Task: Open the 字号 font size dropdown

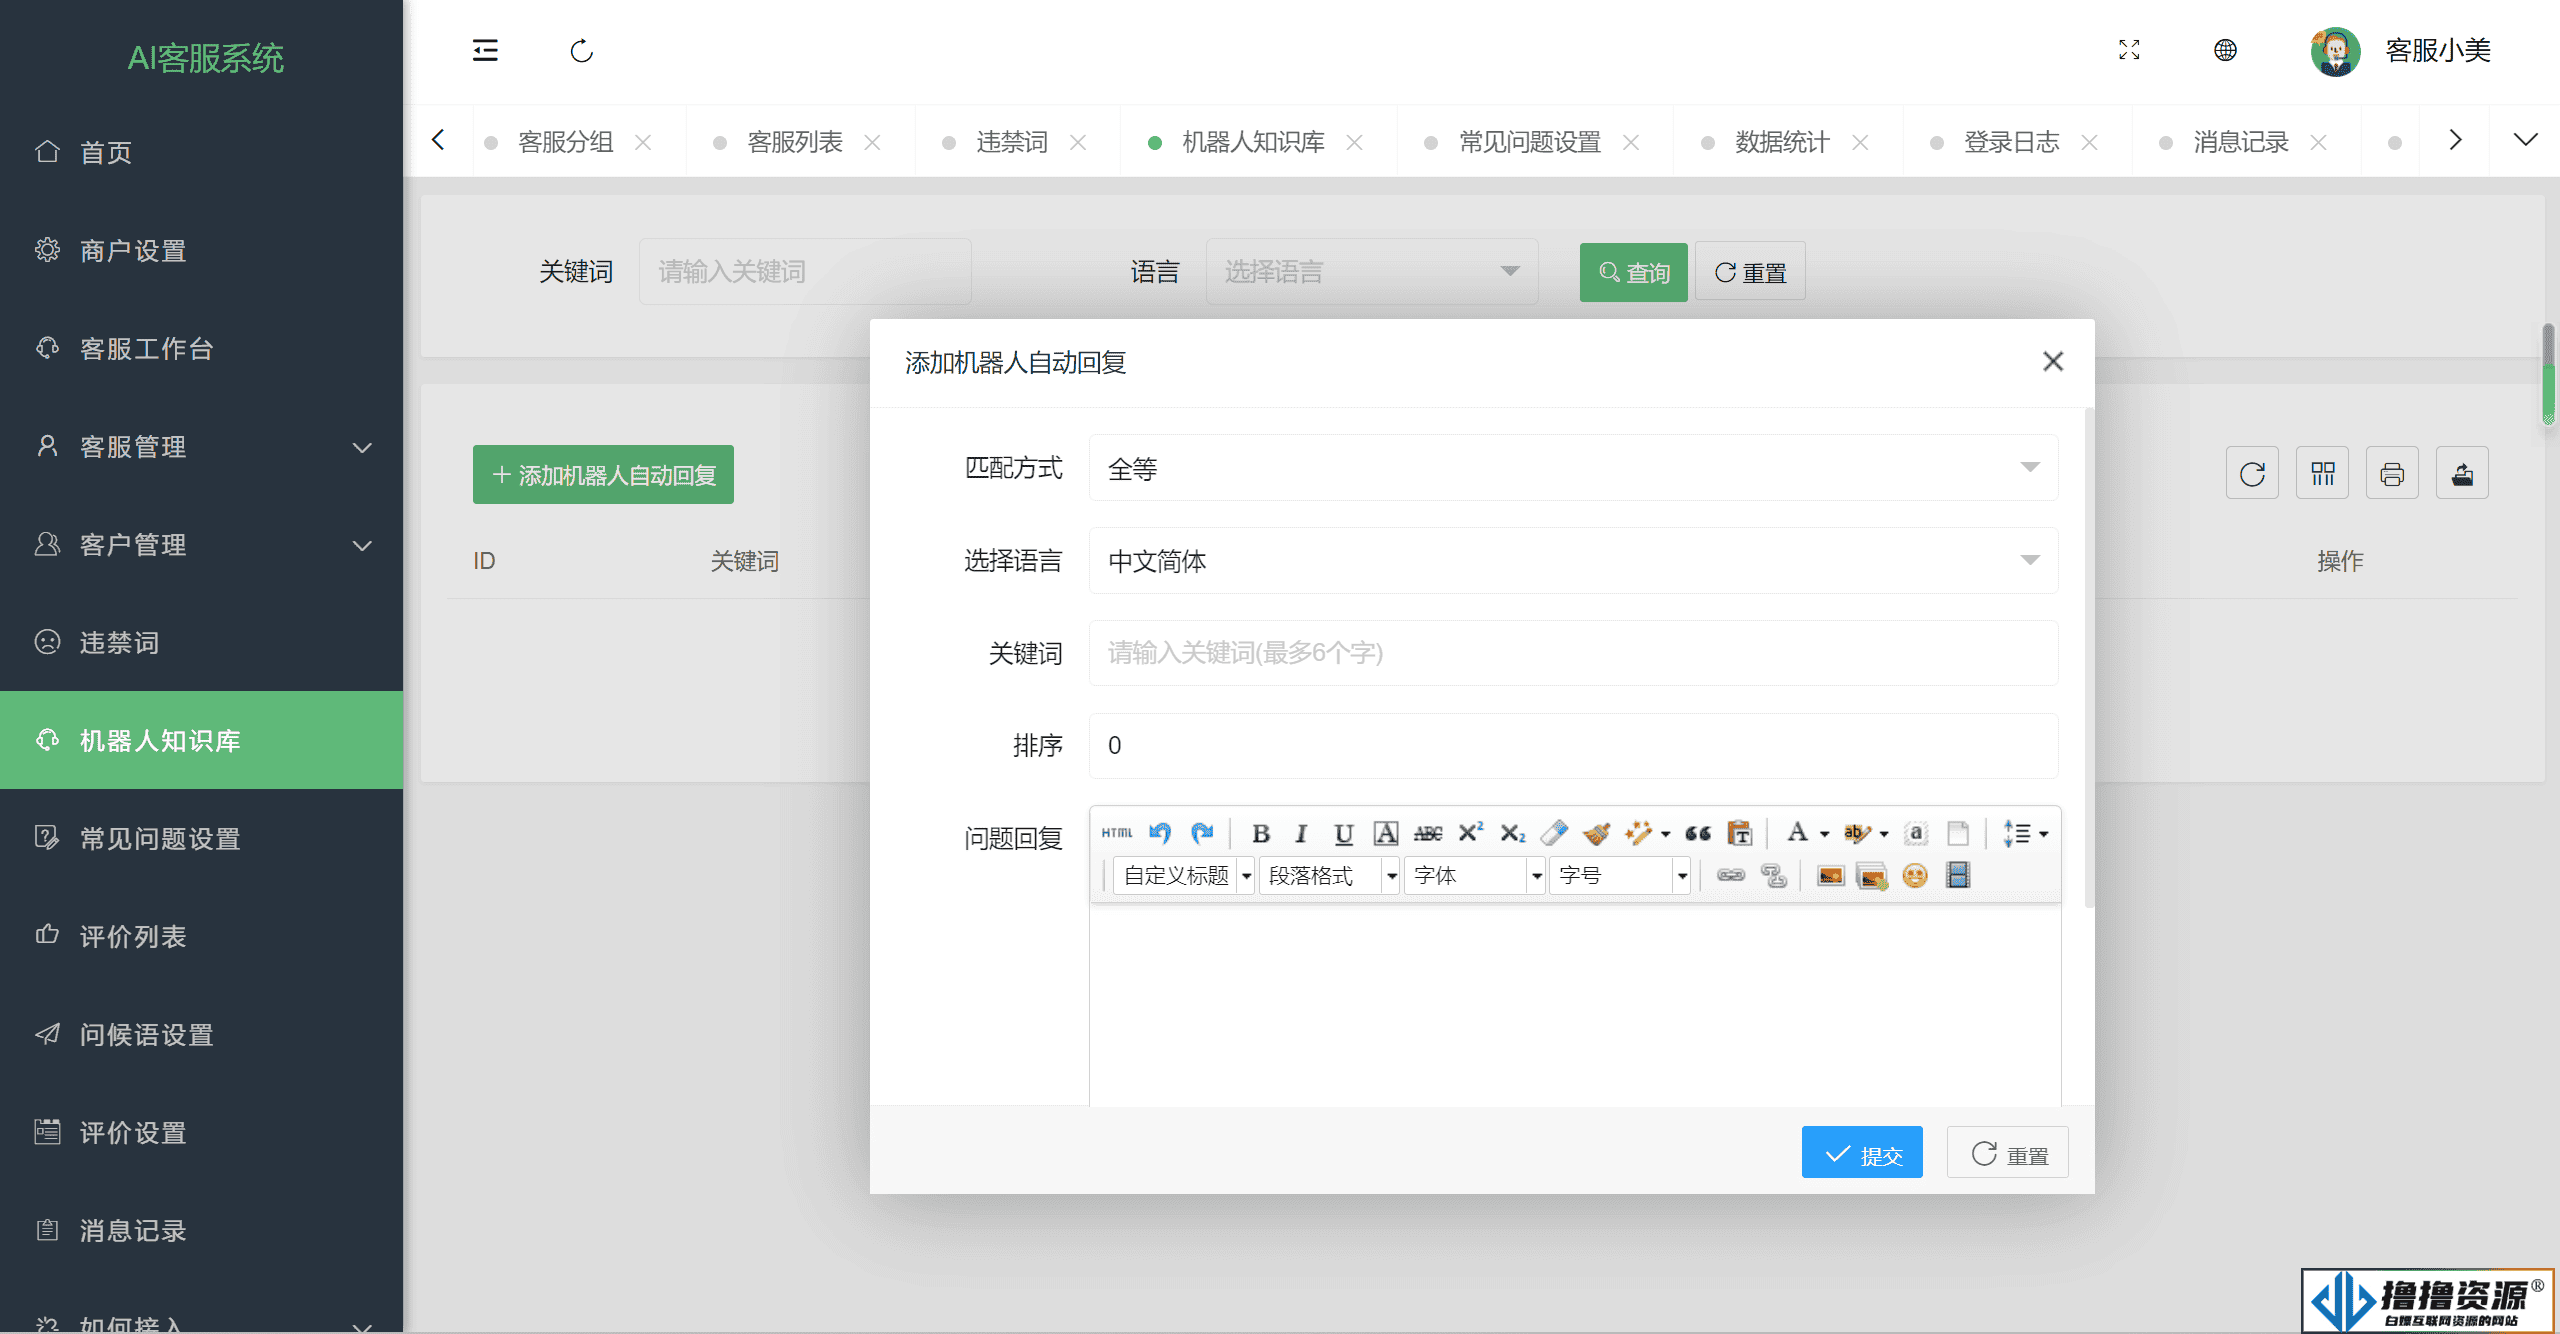Action: click(1620, 876)
